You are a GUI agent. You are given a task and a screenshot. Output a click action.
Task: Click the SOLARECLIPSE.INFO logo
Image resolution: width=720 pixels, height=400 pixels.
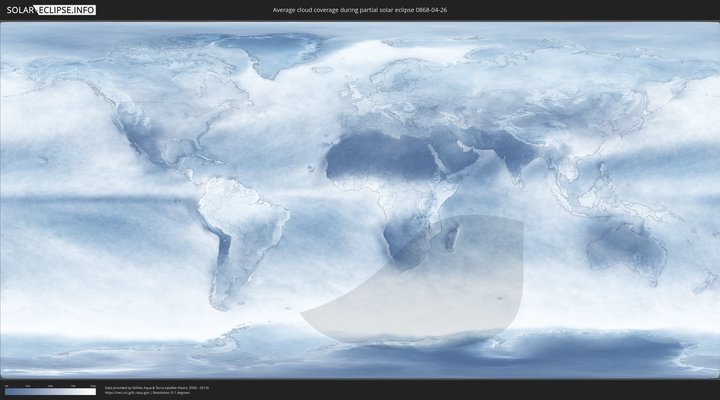[51, 10]
